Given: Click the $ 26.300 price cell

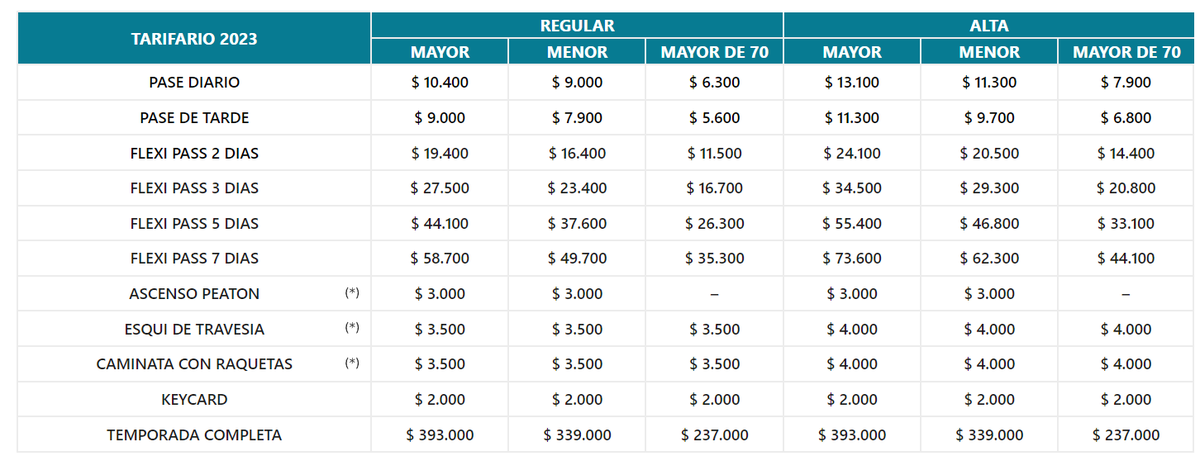Looking at the screenshot, I should [714, 223].
